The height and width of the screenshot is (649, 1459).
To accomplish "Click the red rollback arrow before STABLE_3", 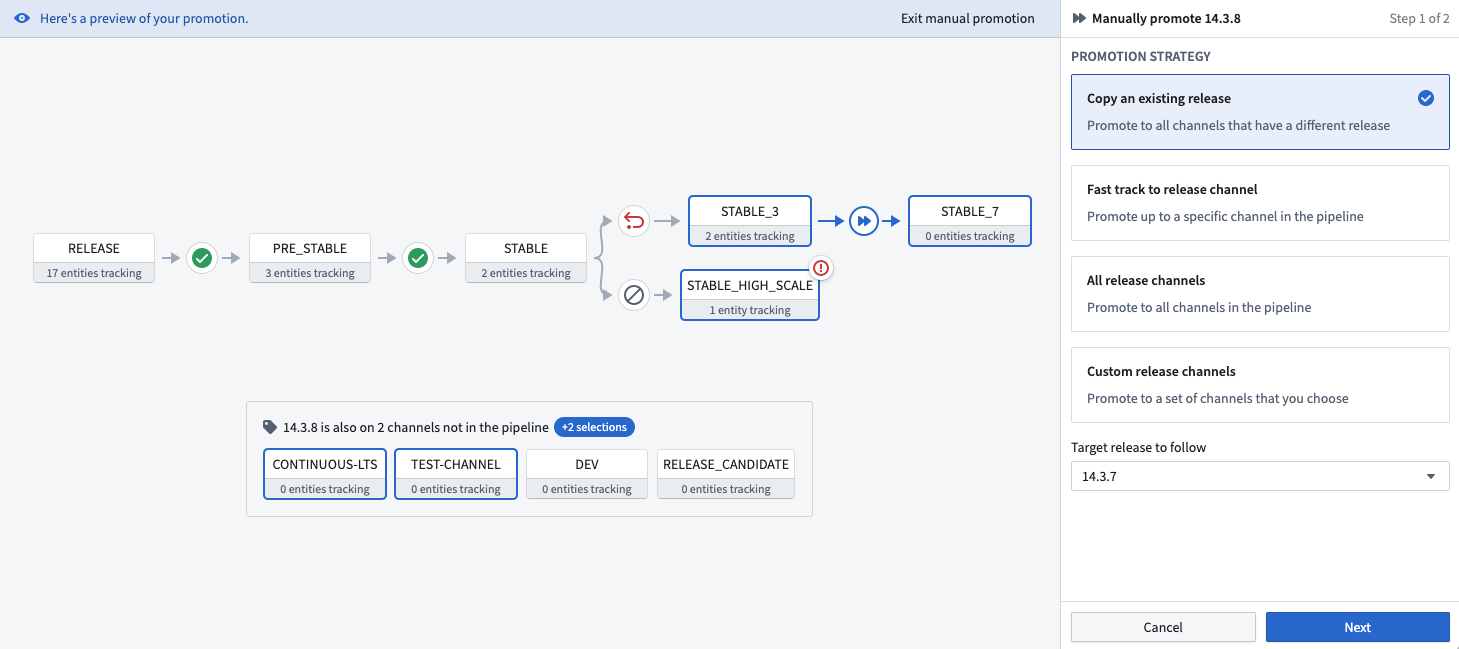I will click(x=633, y=220).
